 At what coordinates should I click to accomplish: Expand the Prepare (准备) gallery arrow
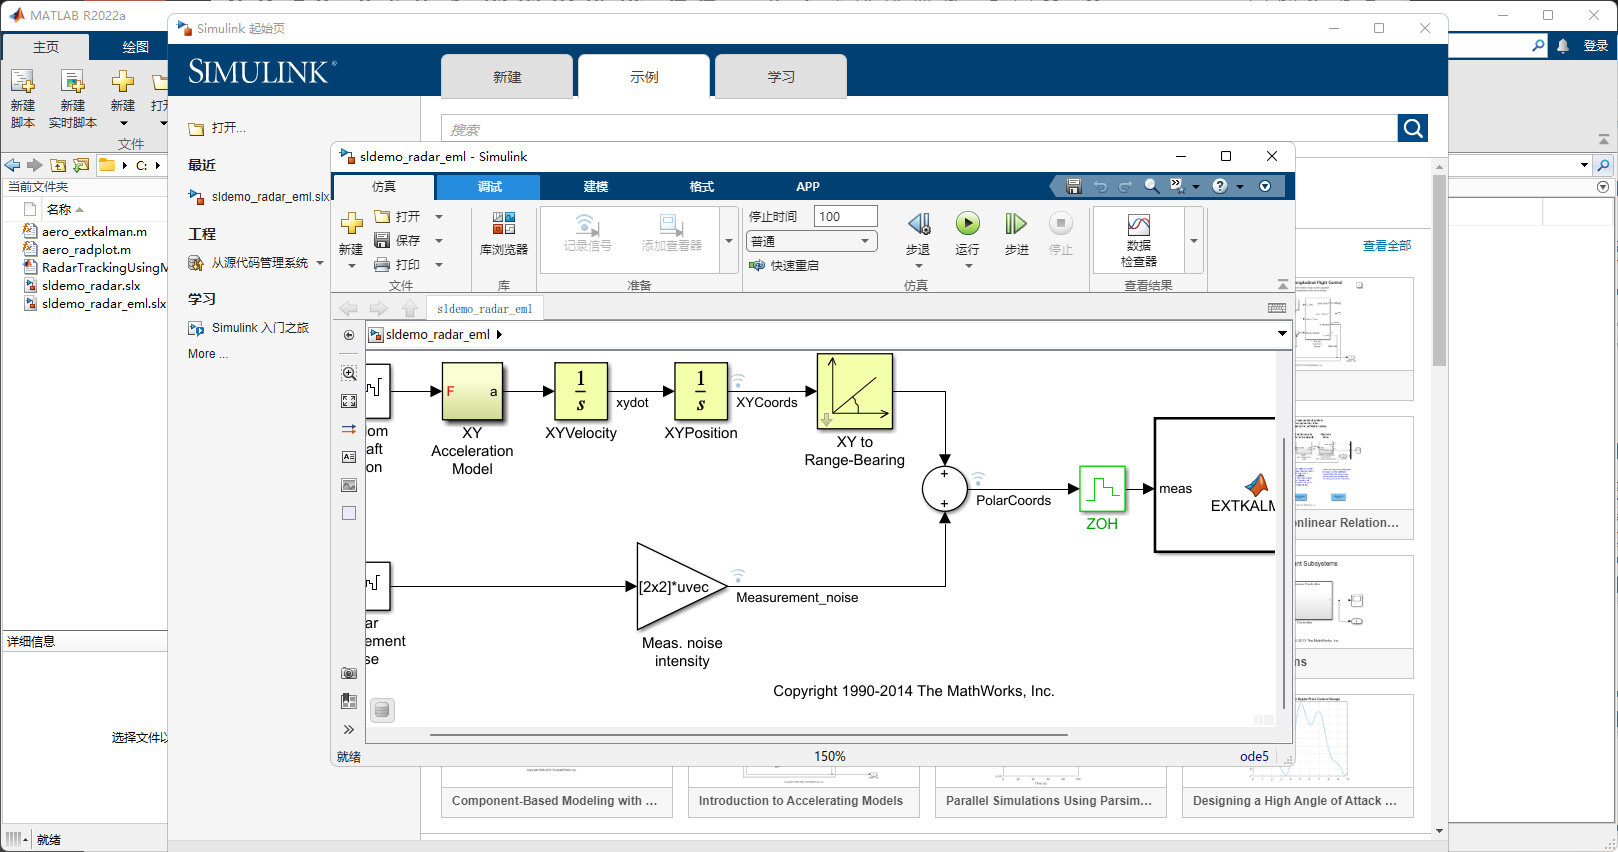[729, 240]
